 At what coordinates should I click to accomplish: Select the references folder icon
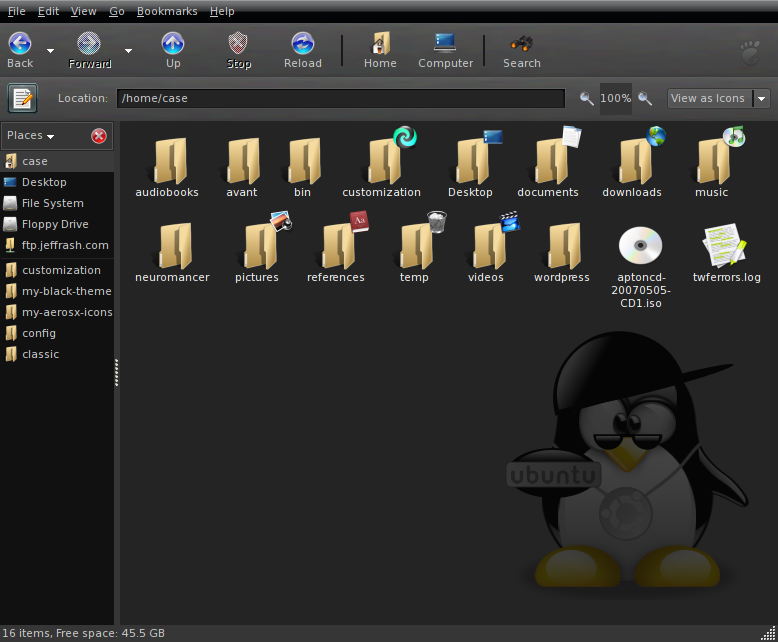click(x=336, y=247)
